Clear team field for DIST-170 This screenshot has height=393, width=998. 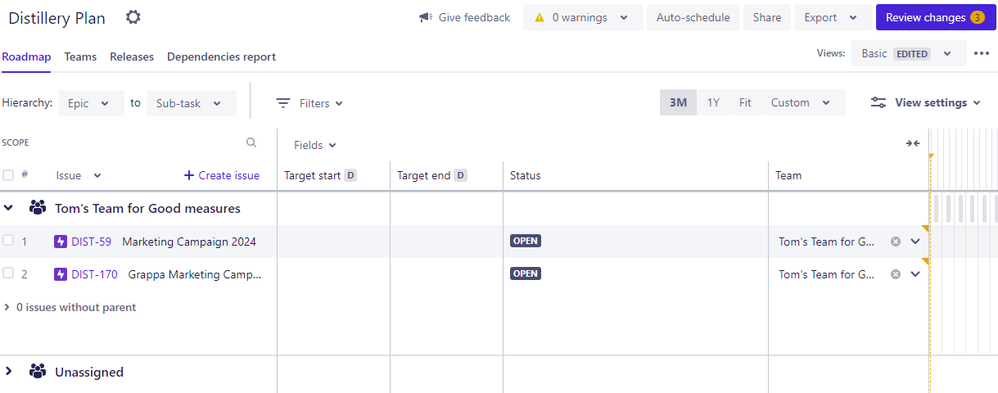pos(896,274)
